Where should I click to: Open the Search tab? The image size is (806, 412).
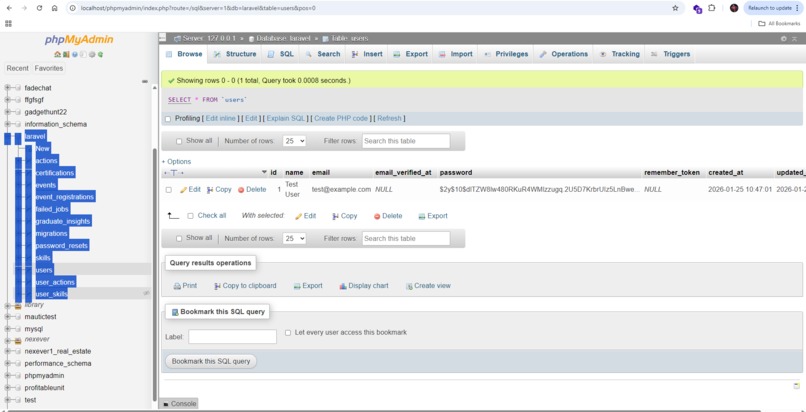[323, 54]
